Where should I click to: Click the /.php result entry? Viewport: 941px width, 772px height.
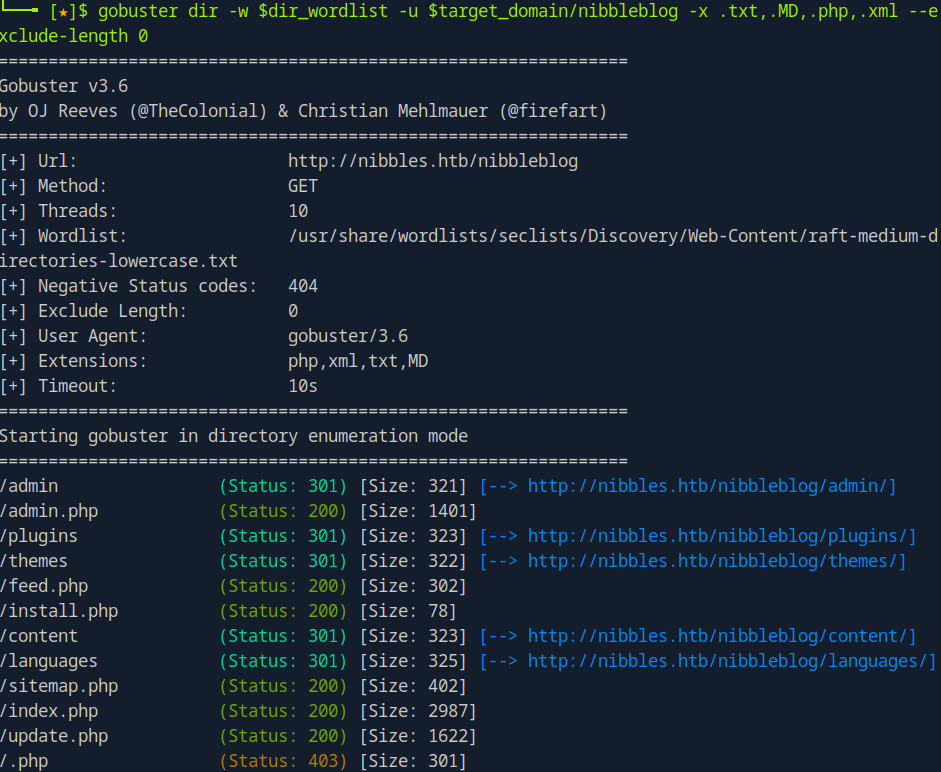pos(24,761)
